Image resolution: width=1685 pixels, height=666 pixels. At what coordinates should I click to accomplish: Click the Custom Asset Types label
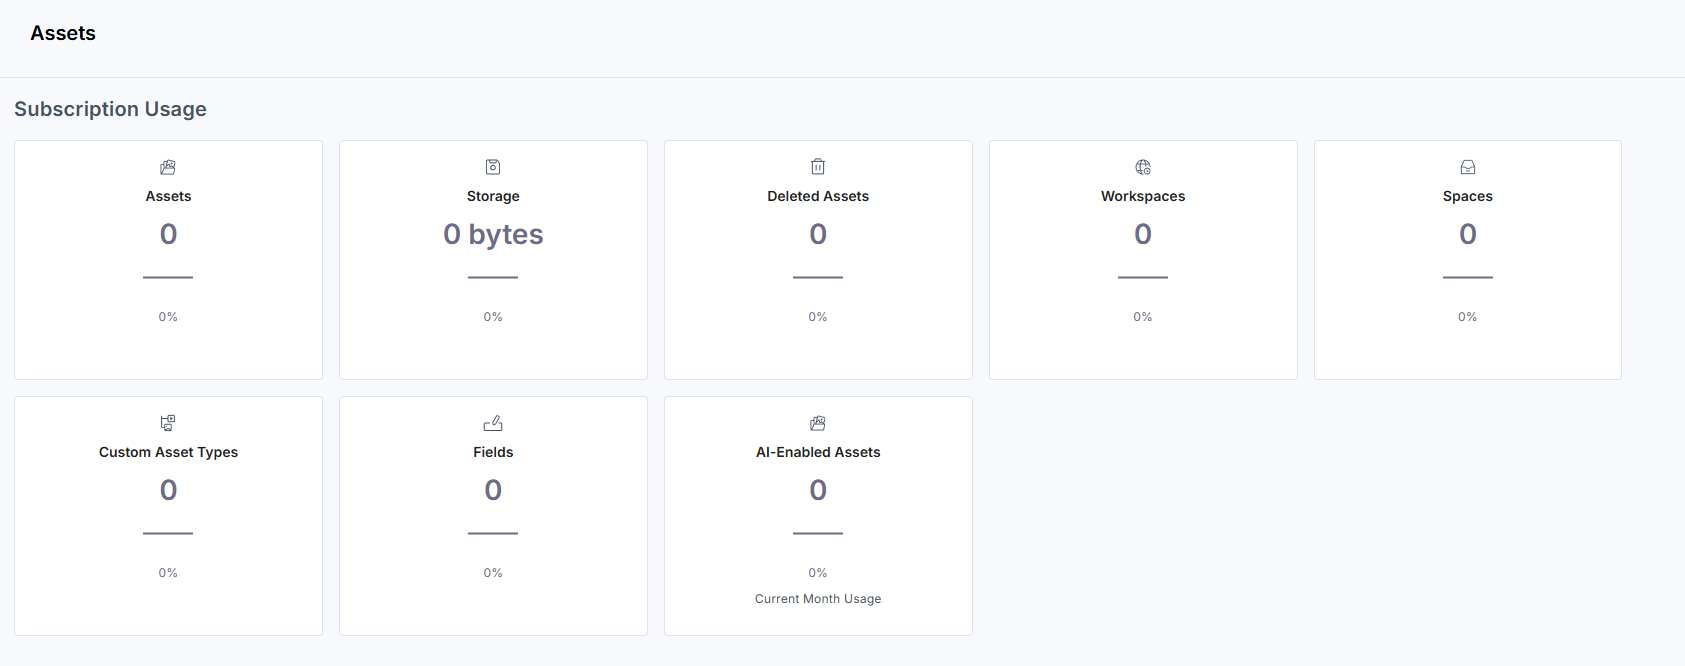[168, 452]
